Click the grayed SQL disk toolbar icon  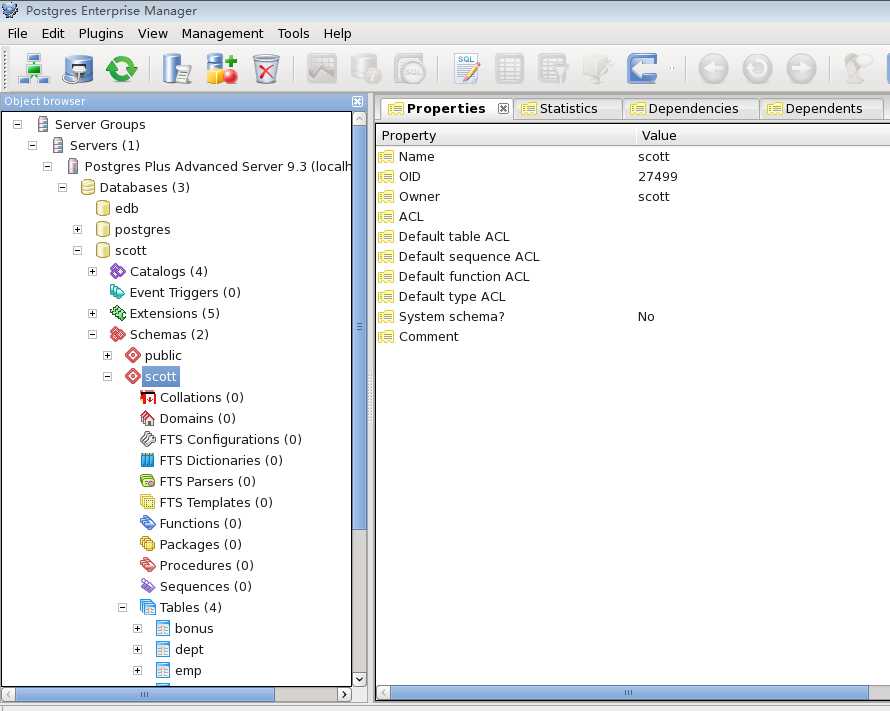click(409, 69)
